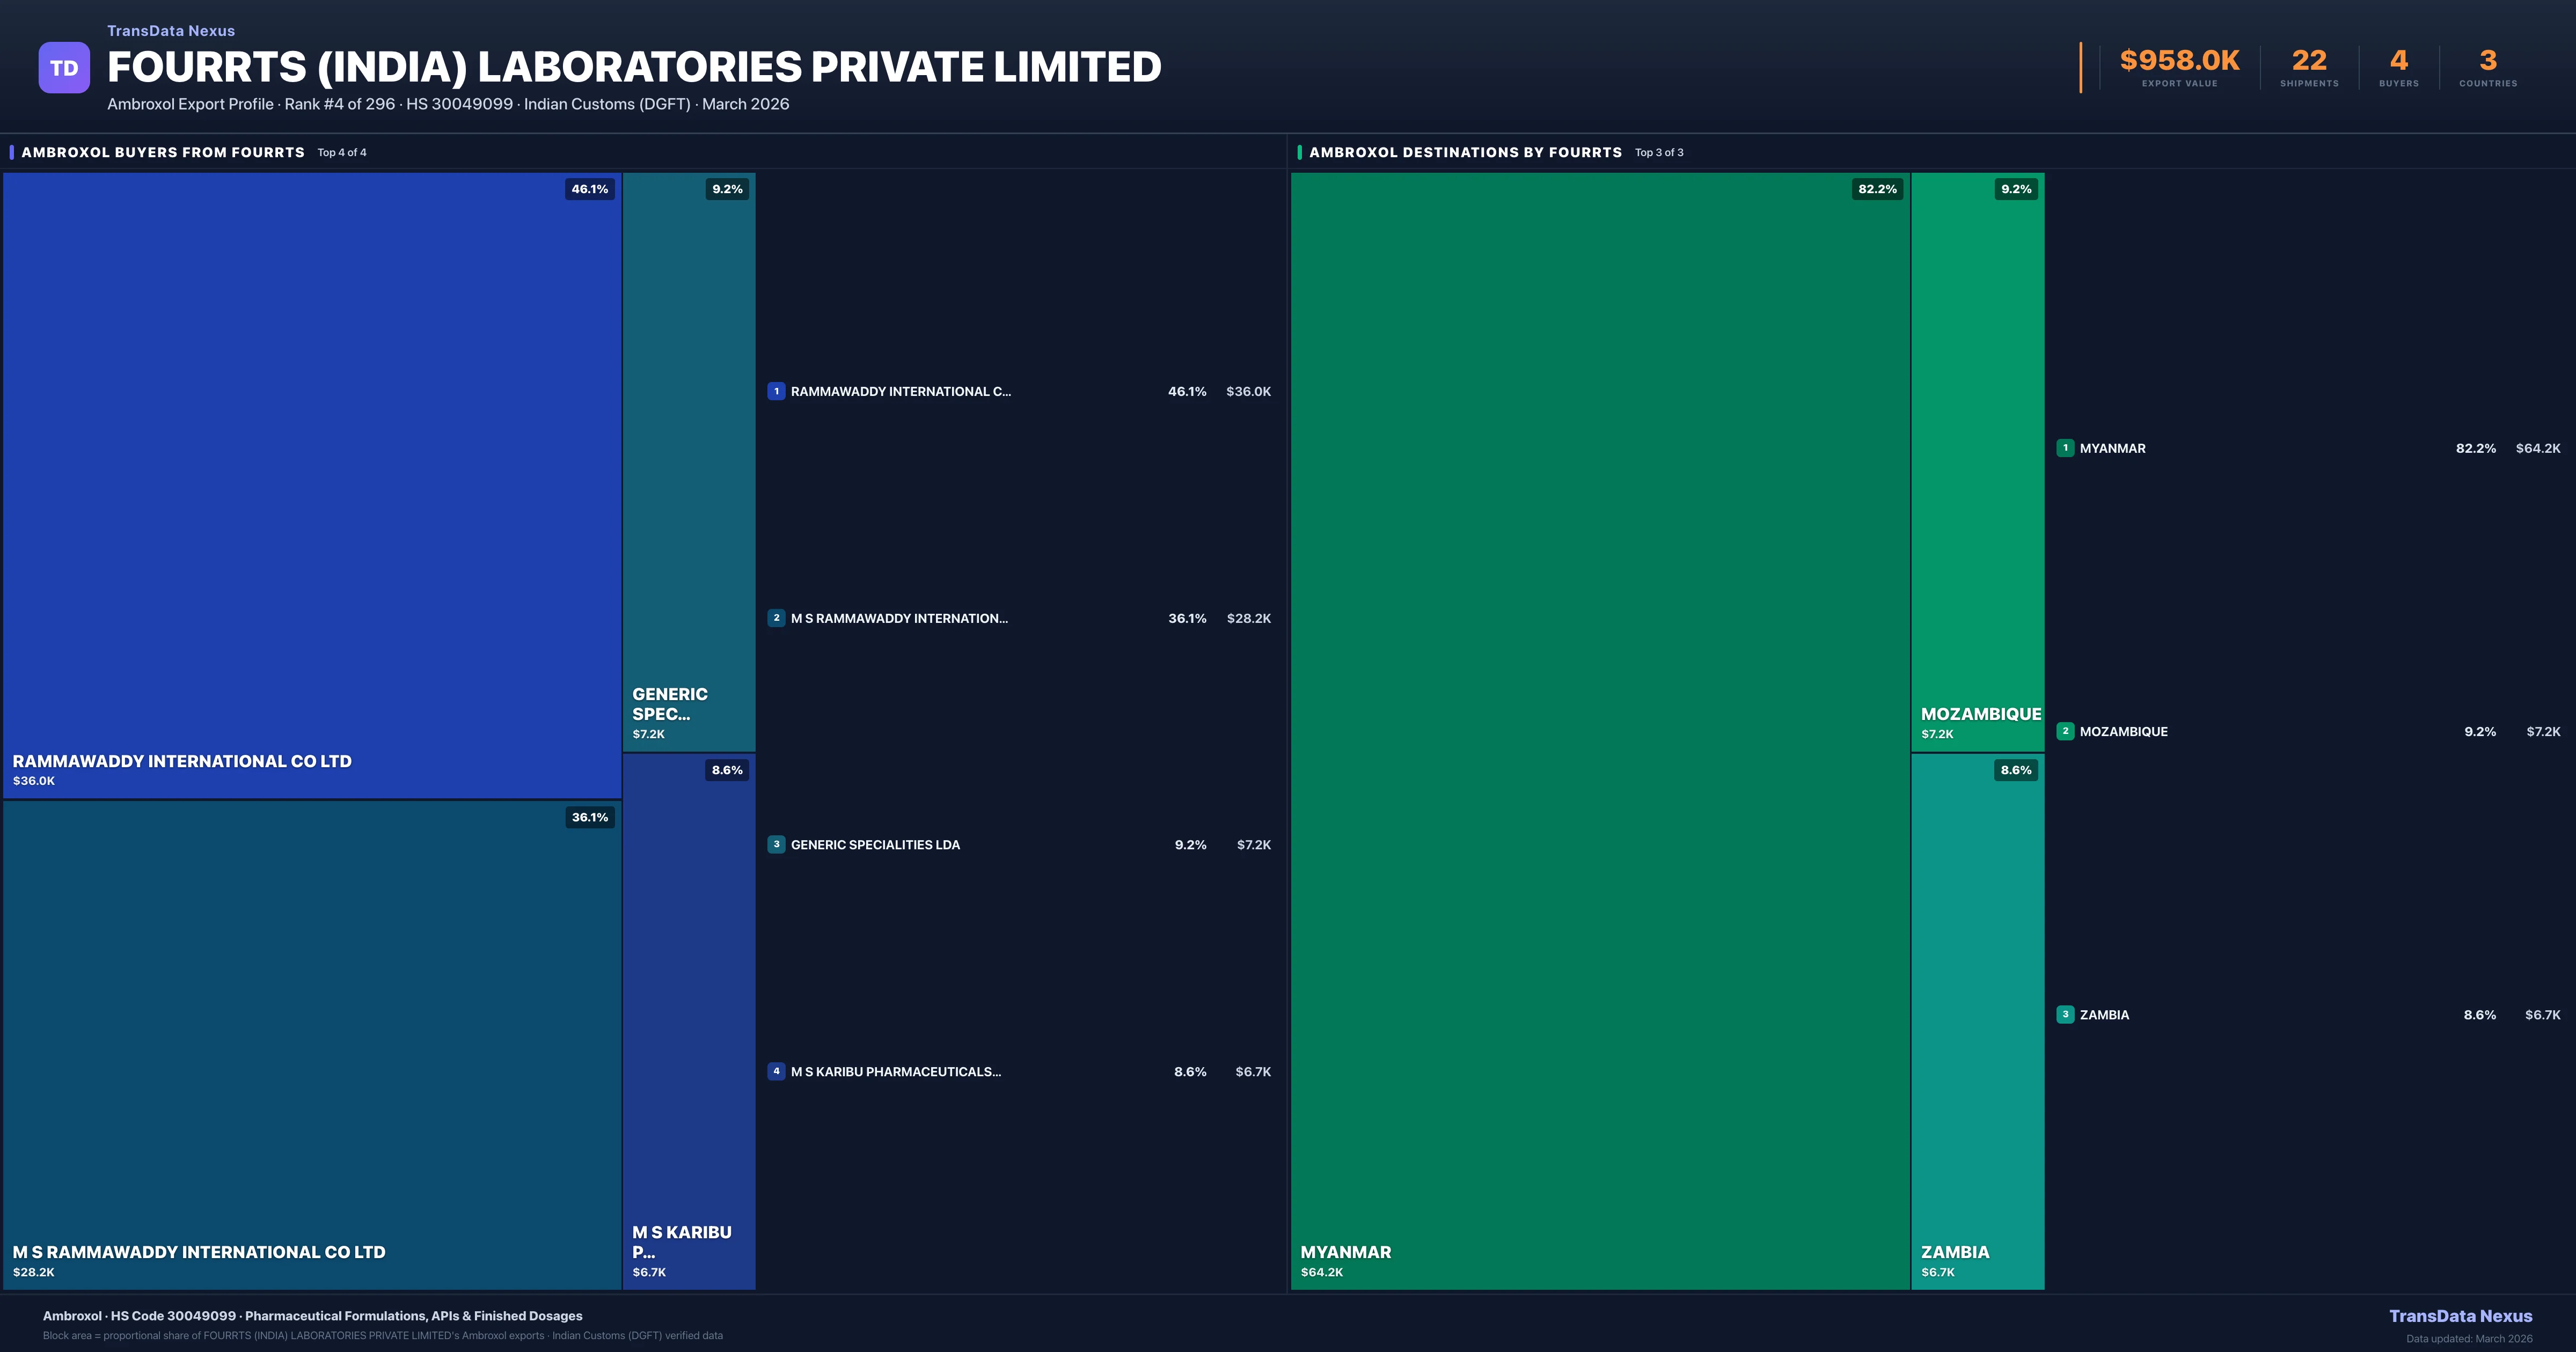Screen dimensions: 2576x1352
Task: Select the Zambia destination treemap block
Action: tap(1977, 1020)
